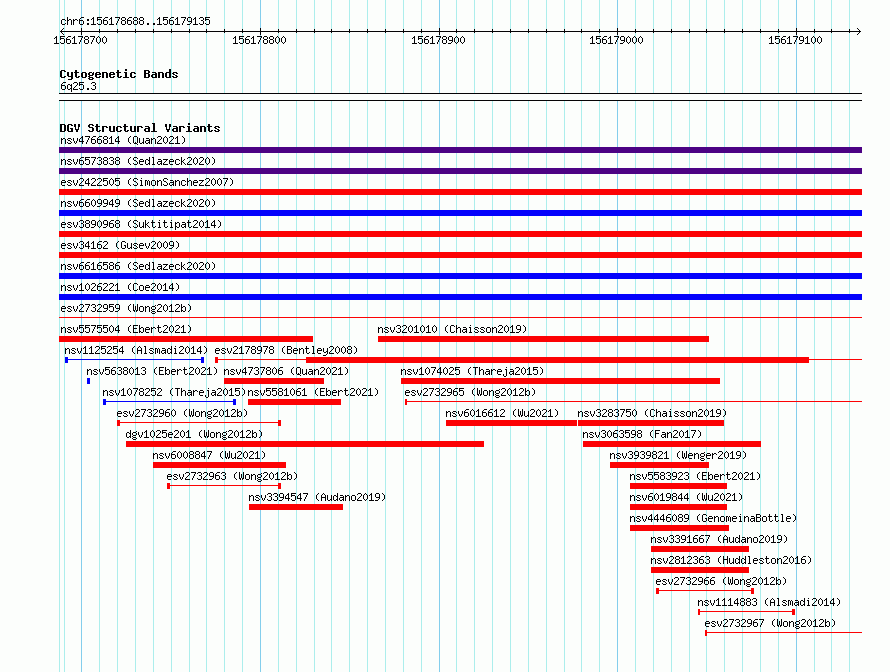Click nsv4737806 (Quan2021) label
The height and width of the screenshot is (672, 890).
coord(286,371)
